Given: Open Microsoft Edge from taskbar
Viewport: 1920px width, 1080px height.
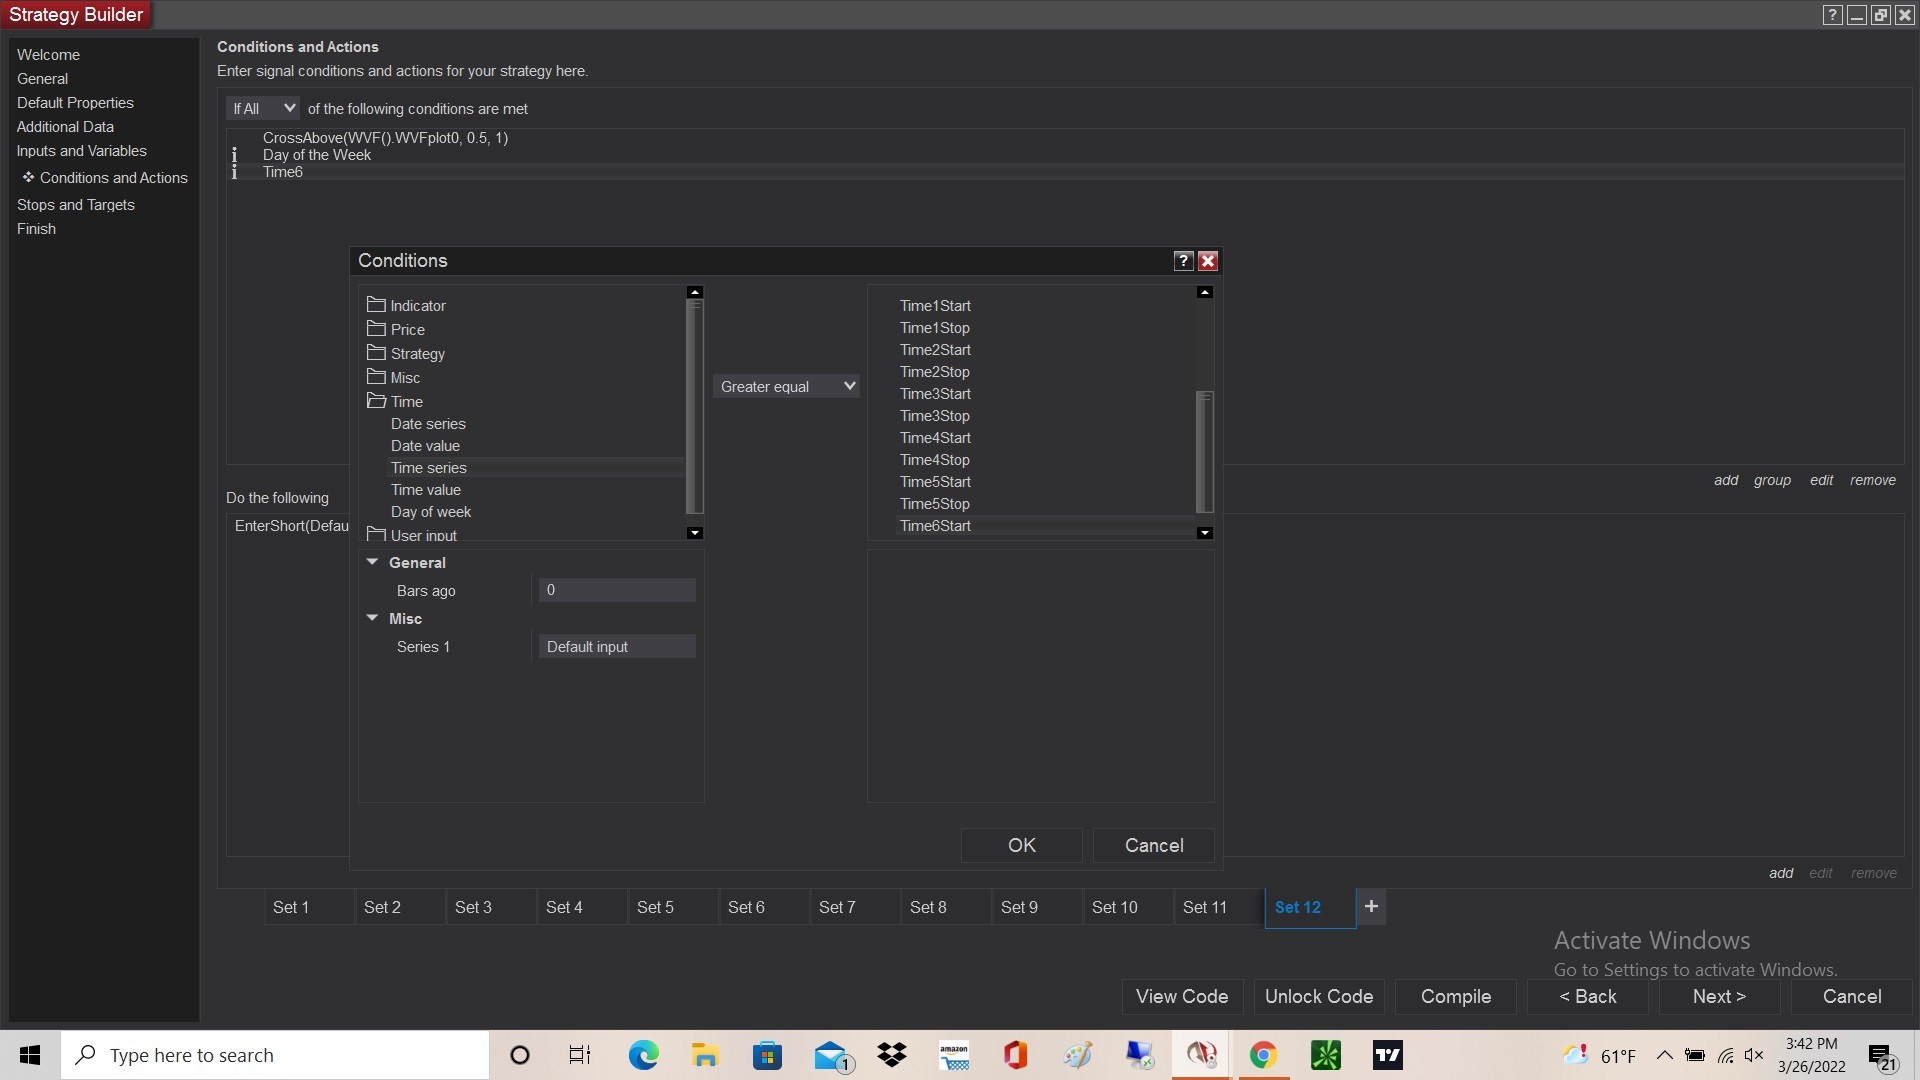Looking at the screenshot, I should (x=643, y=1055).
